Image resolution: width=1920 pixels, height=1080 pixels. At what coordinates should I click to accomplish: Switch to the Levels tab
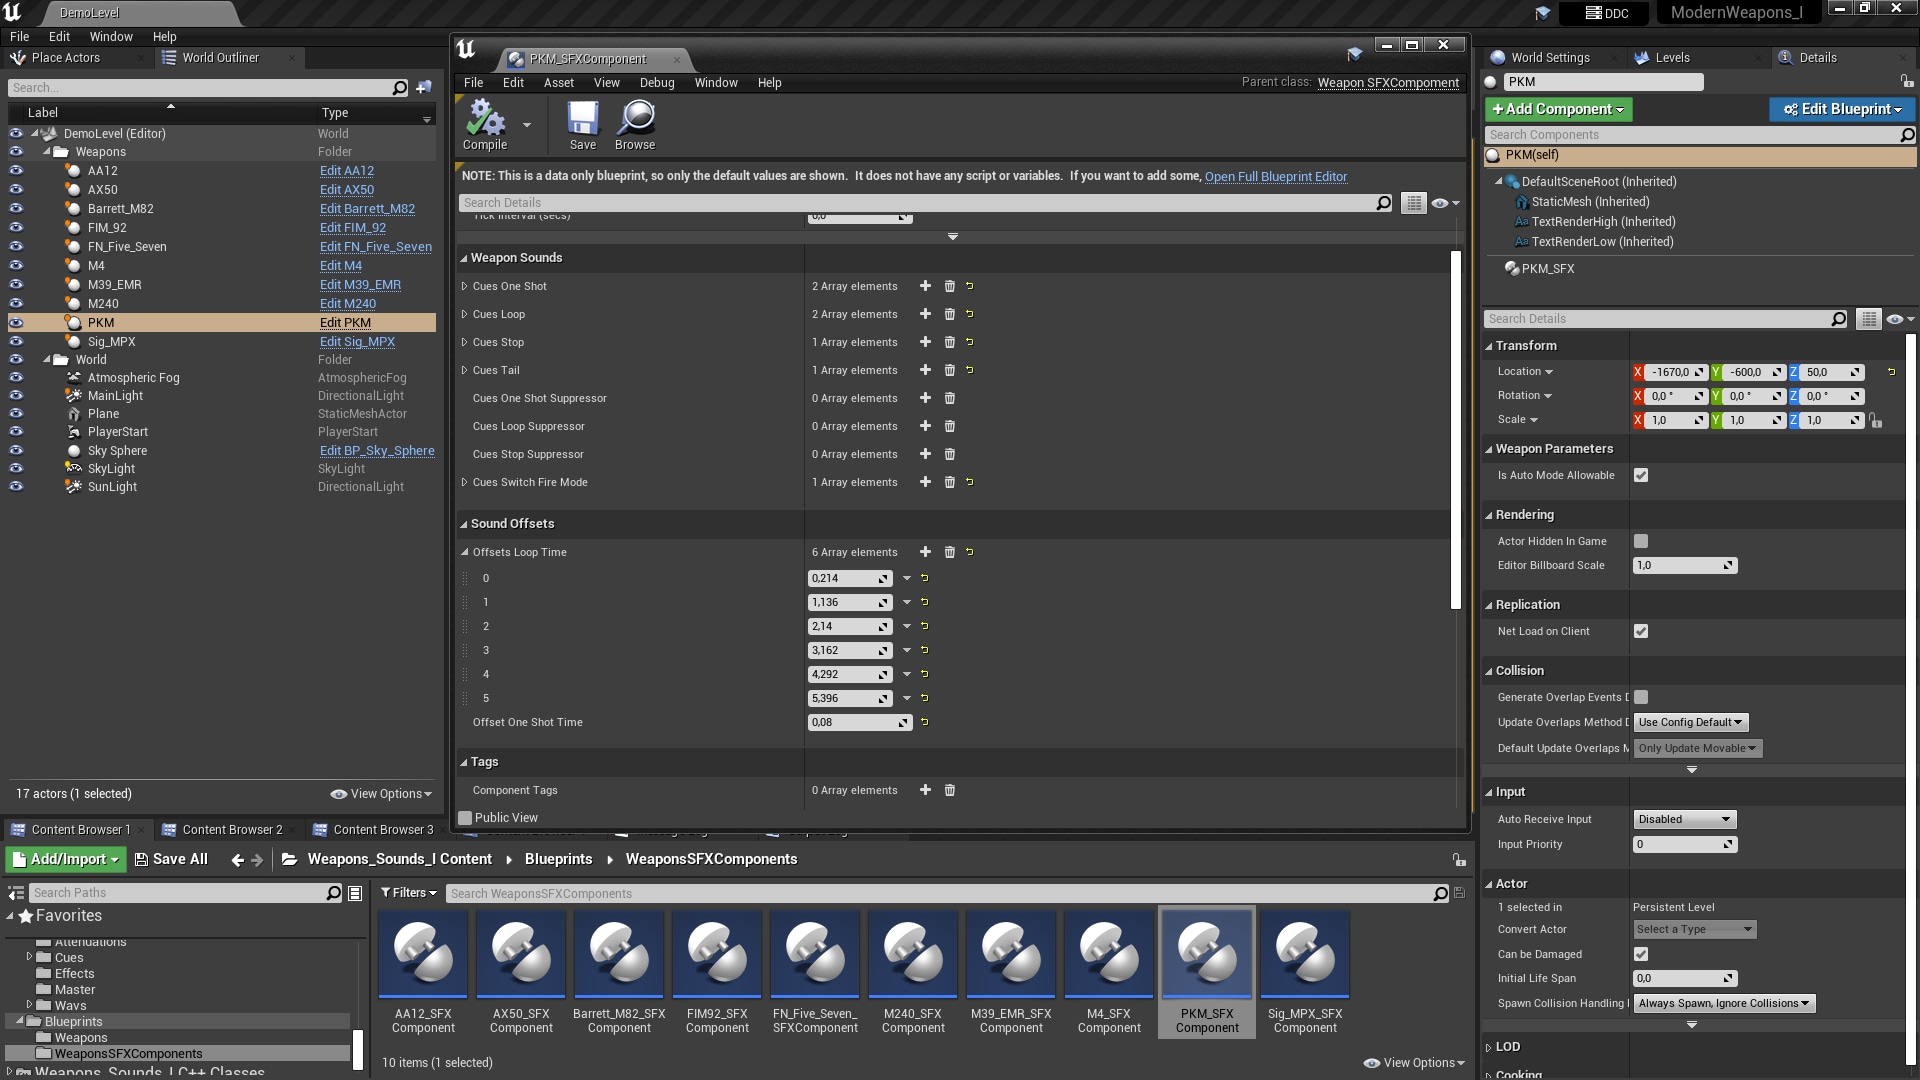click(x=1672, y=57)
